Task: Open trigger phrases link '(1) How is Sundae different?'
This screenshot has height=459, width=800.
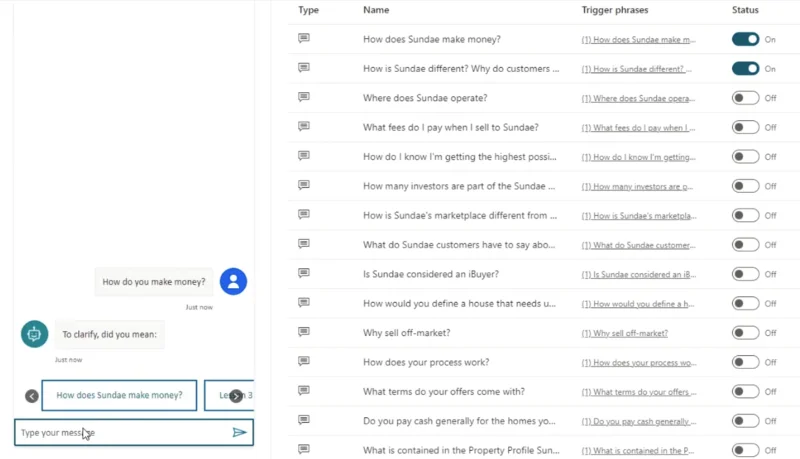Action: (x=636, y=69)
